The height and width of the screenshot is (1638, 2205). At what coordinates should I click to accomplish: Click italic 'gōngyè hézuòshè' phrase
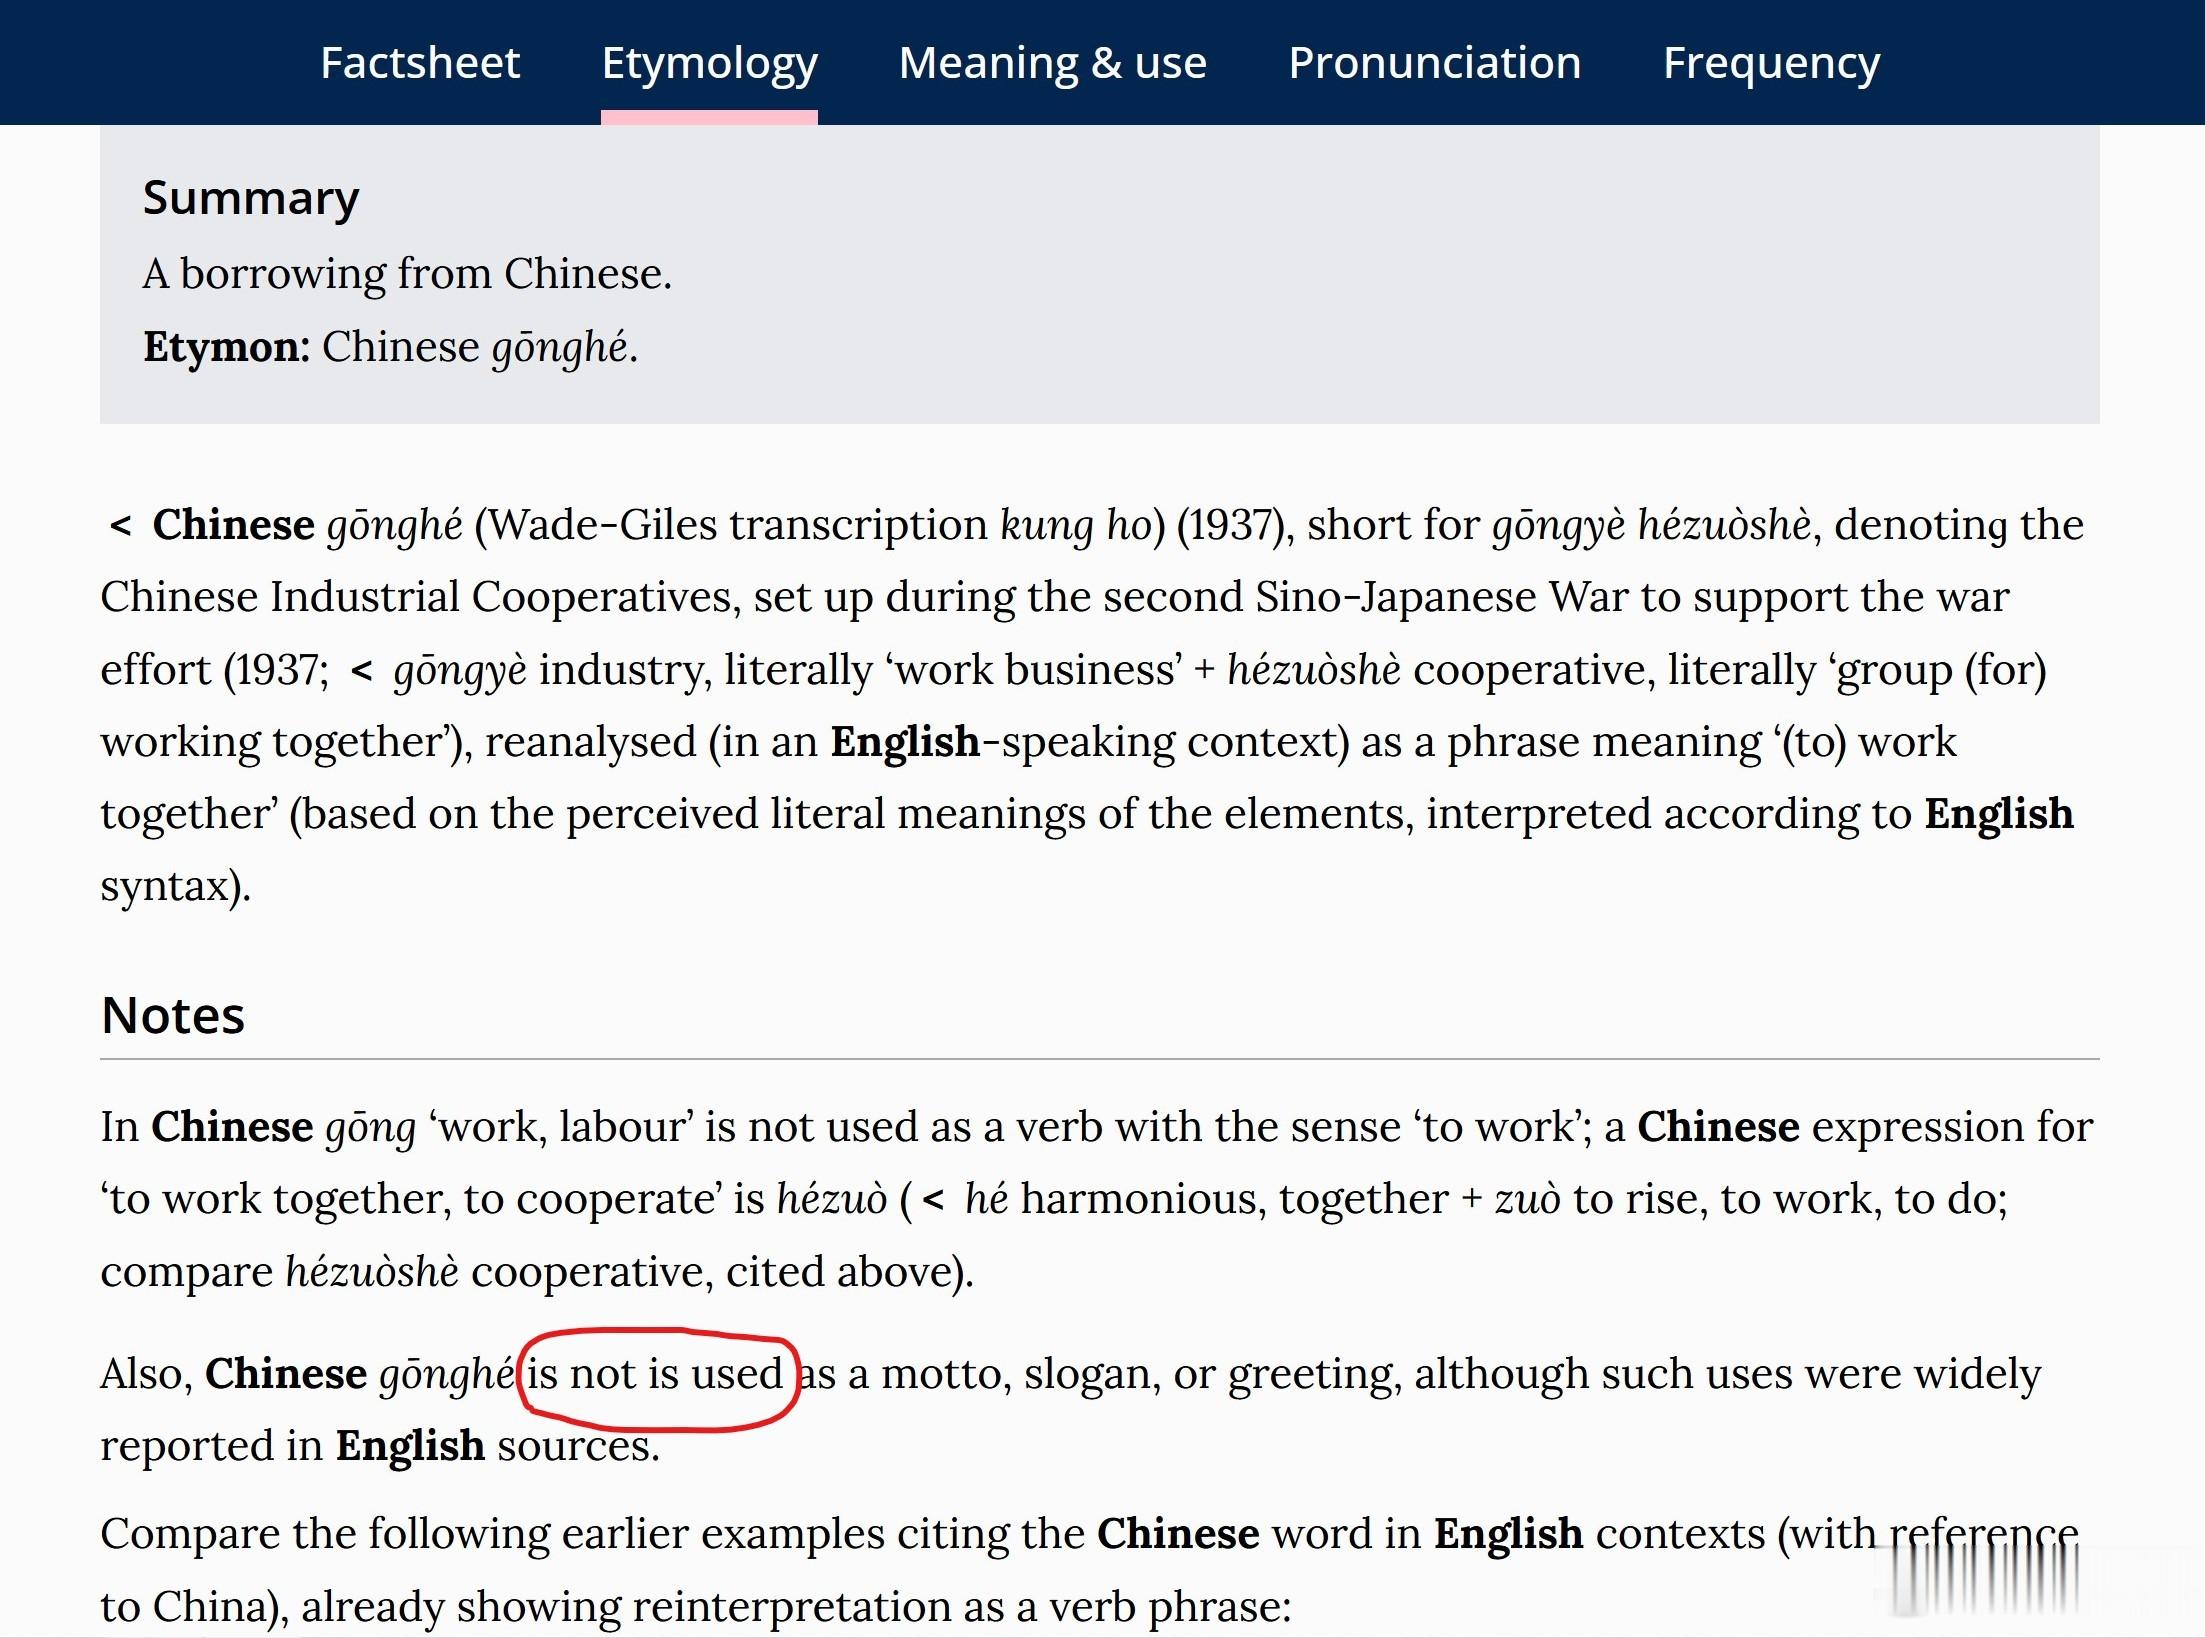(x=1651, y=526)
